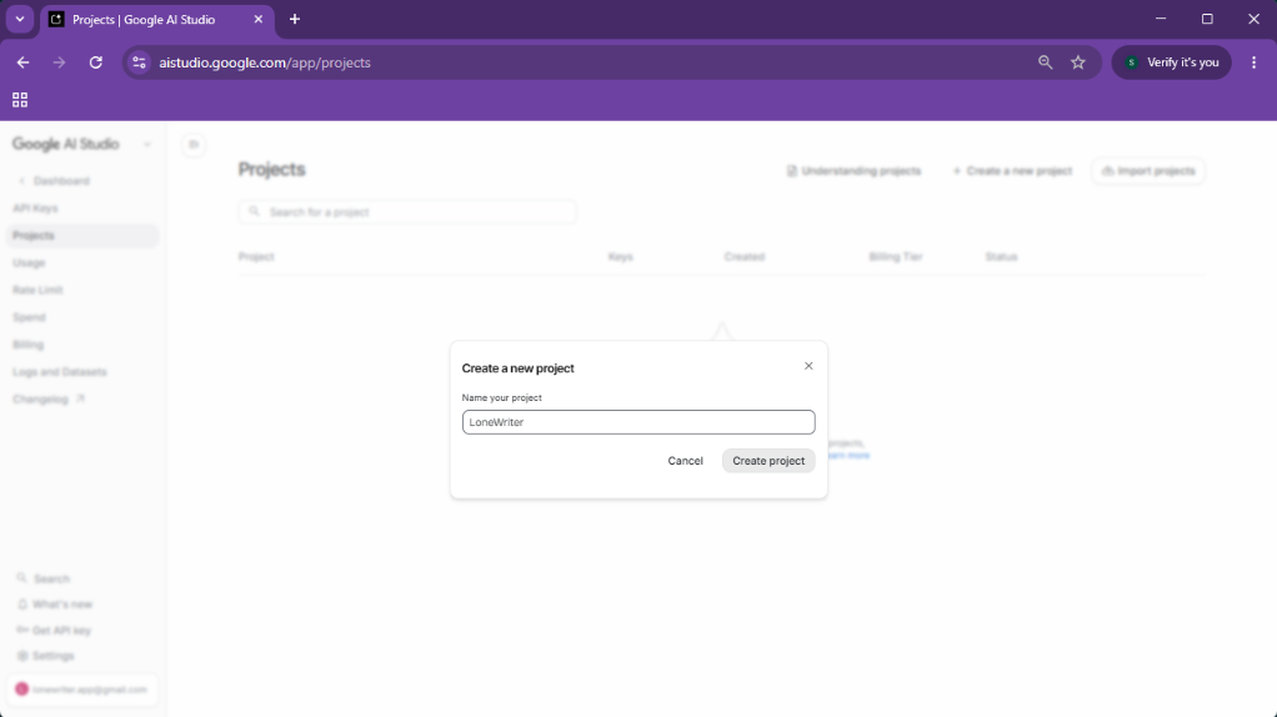The image size is (1277, 717).
Task: Open the Understanding projects link
Action: 853,171
